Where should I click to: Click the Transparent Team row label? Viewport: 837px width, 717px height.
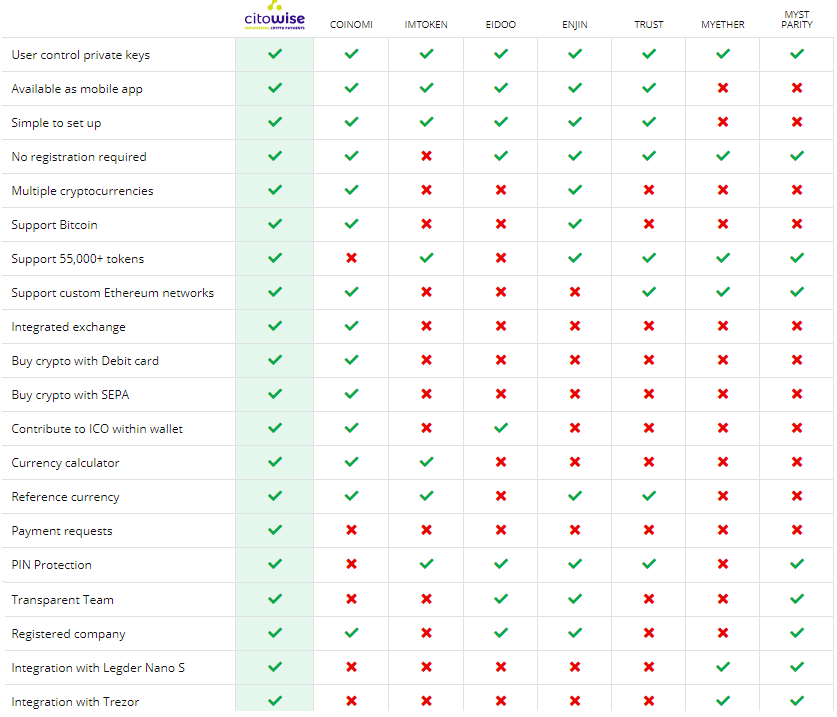tap(62, 600)
